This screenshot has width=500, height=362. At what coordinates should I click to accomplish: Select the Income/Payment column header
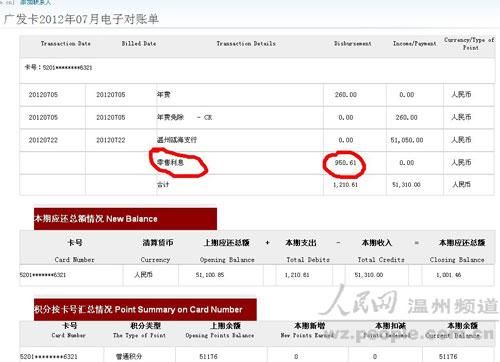pos(415,44)
